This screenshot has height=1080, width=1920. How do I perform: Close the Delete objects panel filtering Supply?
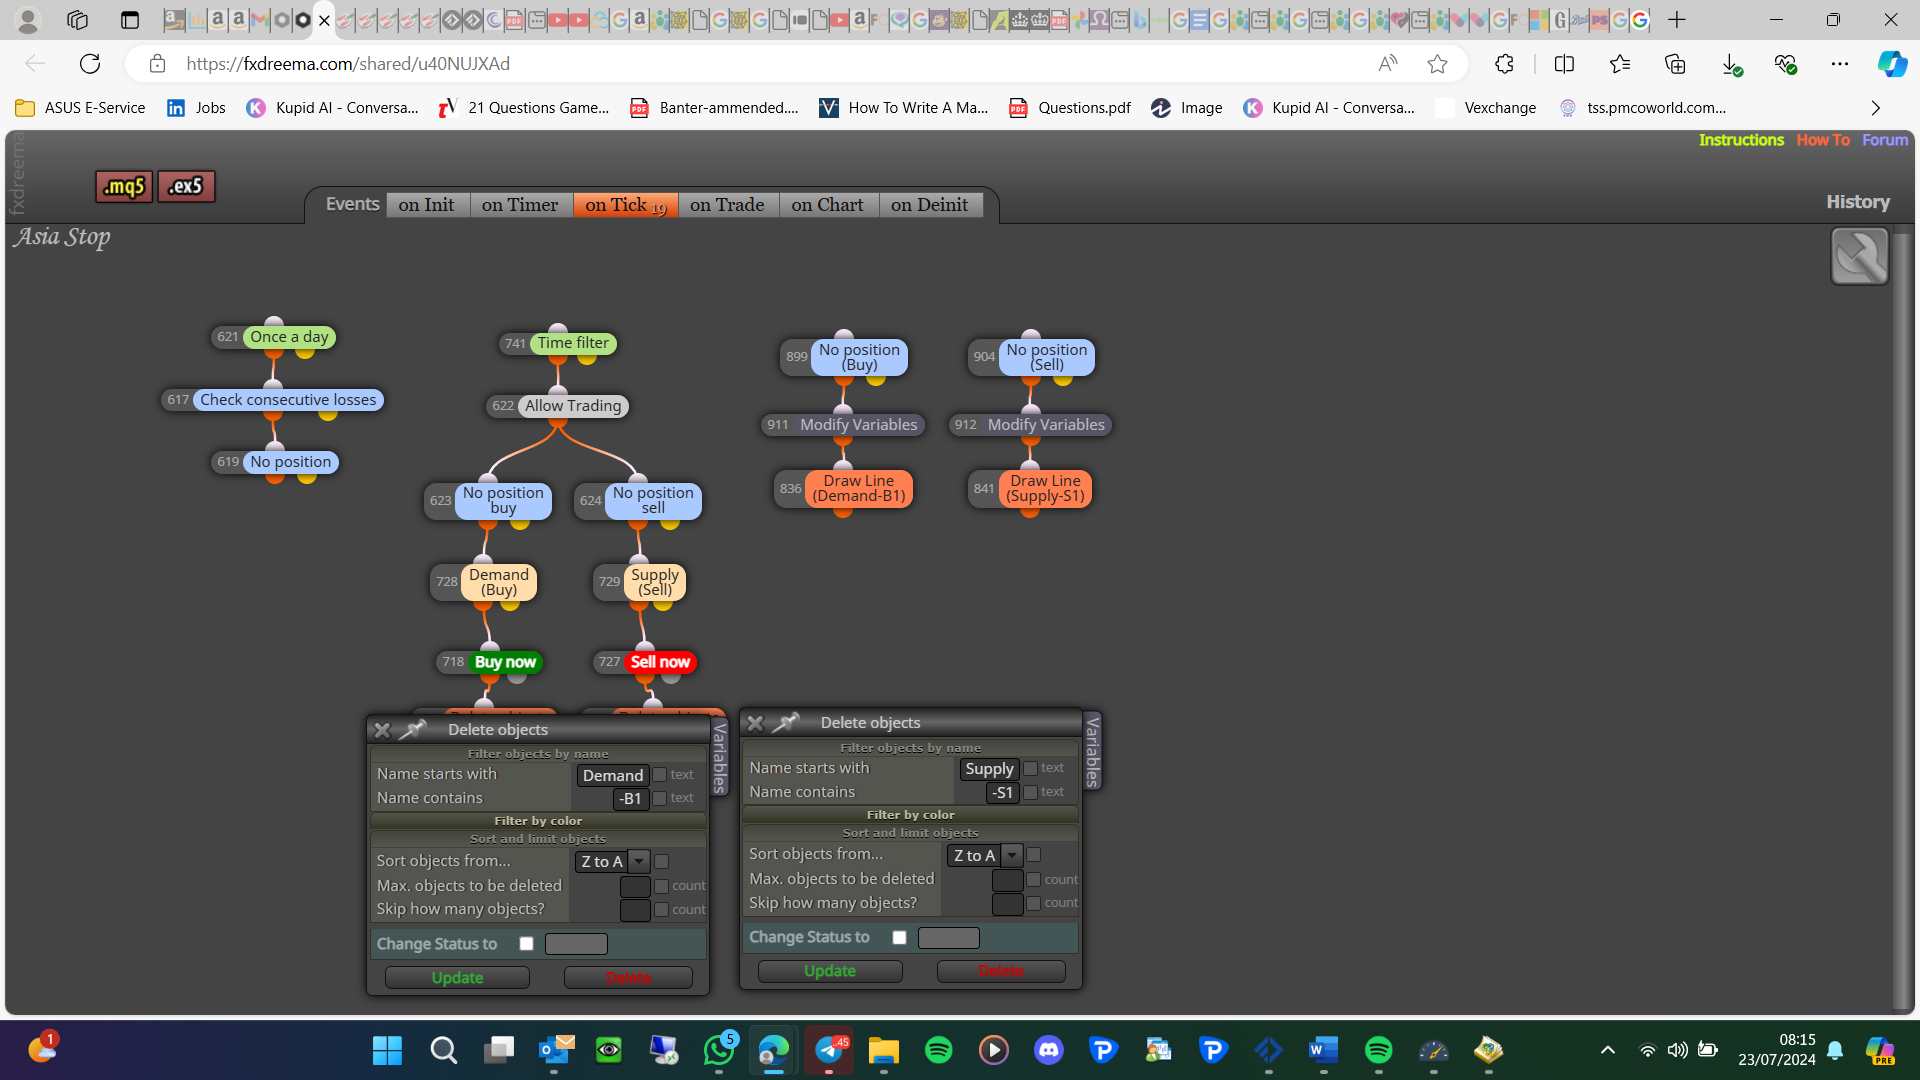(x=755, y=723)
